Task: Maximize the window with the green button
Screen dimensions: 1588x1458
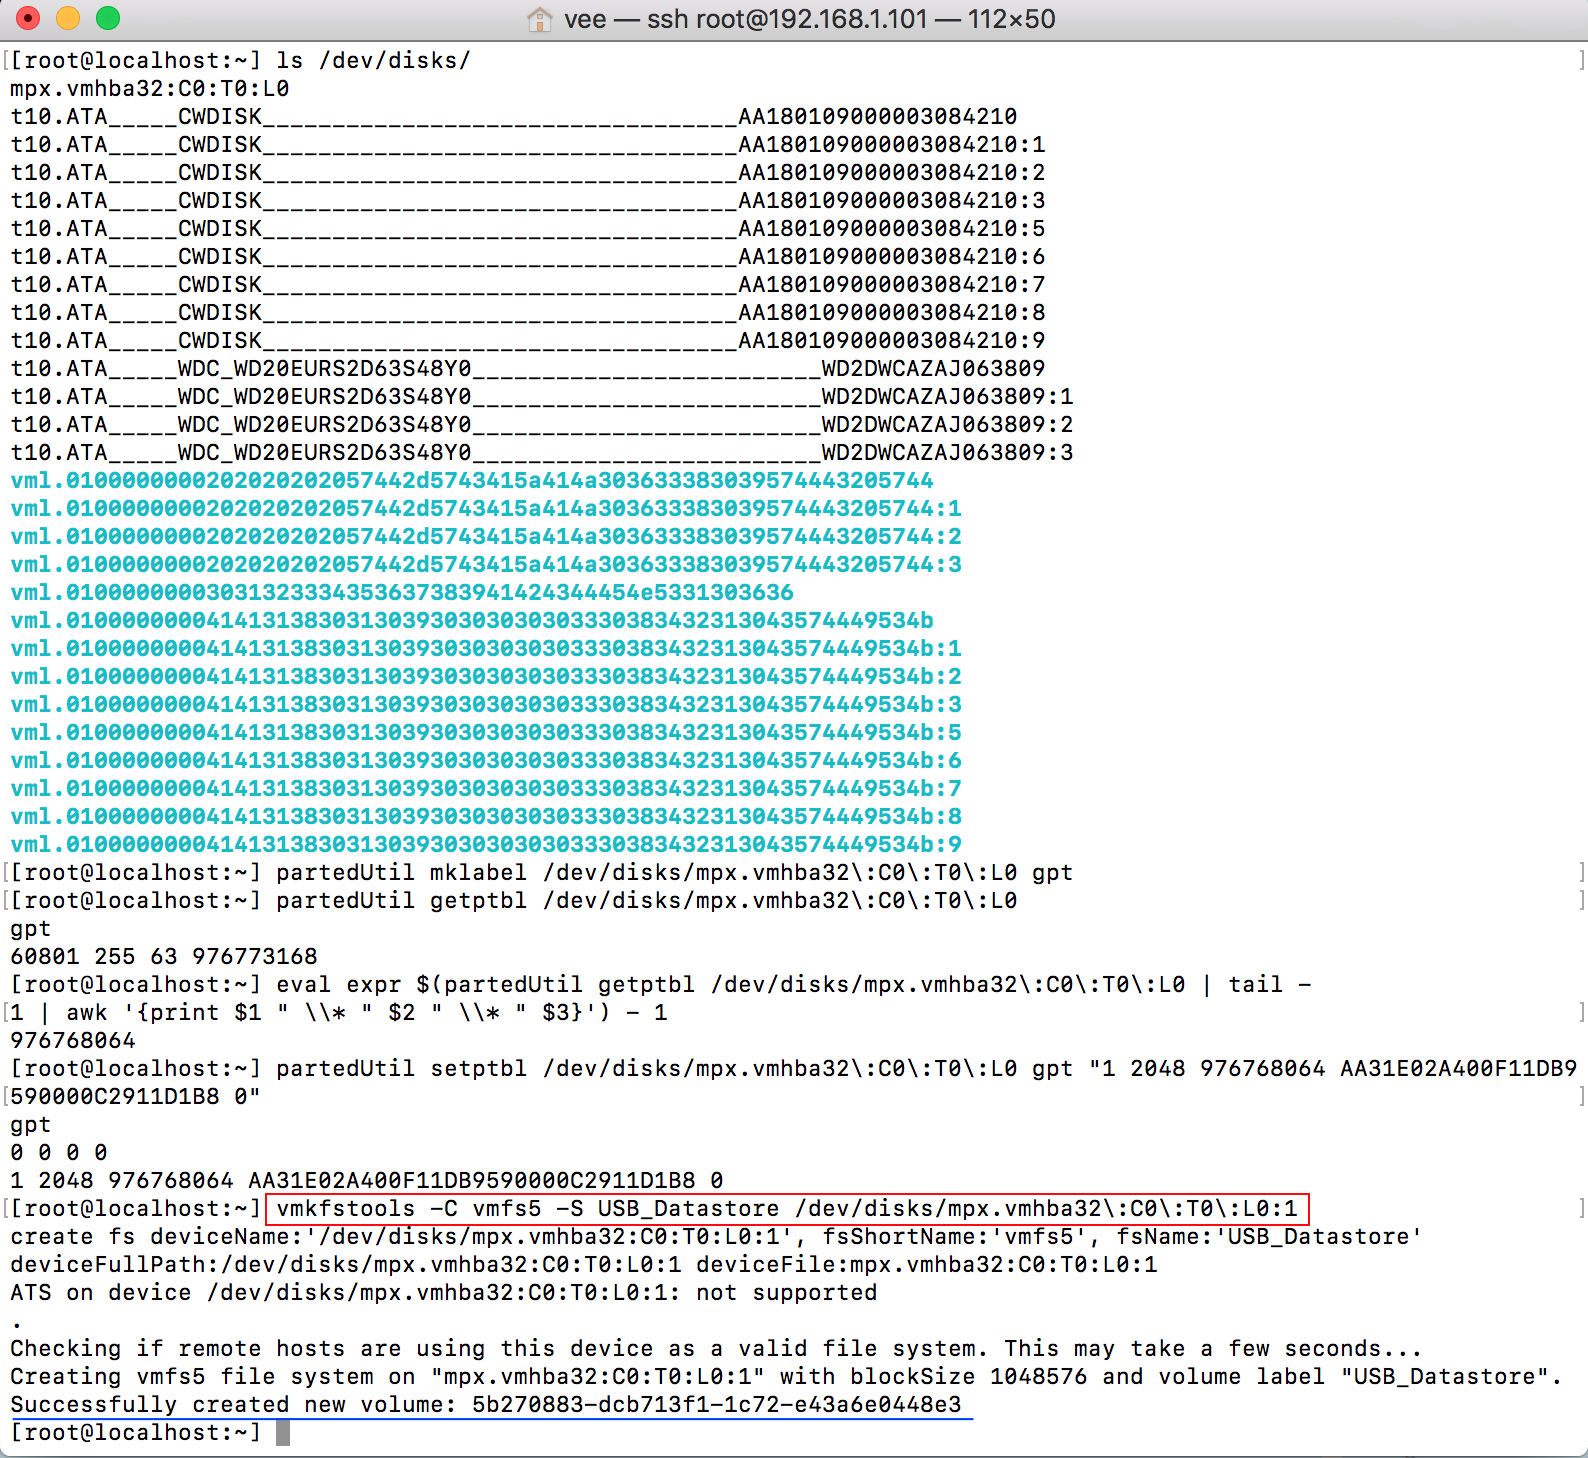Action: [108, 18]
